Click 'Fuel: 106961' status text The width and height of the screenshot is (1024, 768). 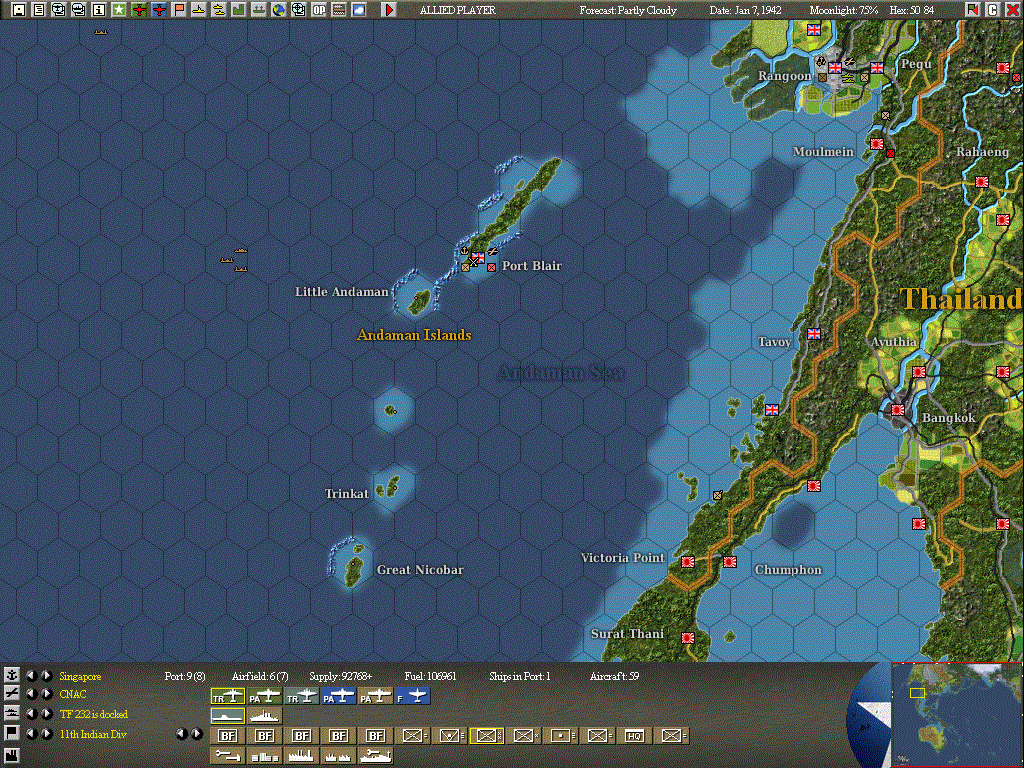(430, 676)
